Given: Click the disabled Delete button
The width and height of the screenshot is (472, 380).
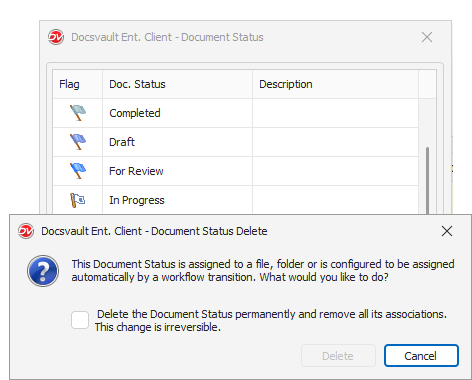Looking at the screenshot, I should 338,356.
